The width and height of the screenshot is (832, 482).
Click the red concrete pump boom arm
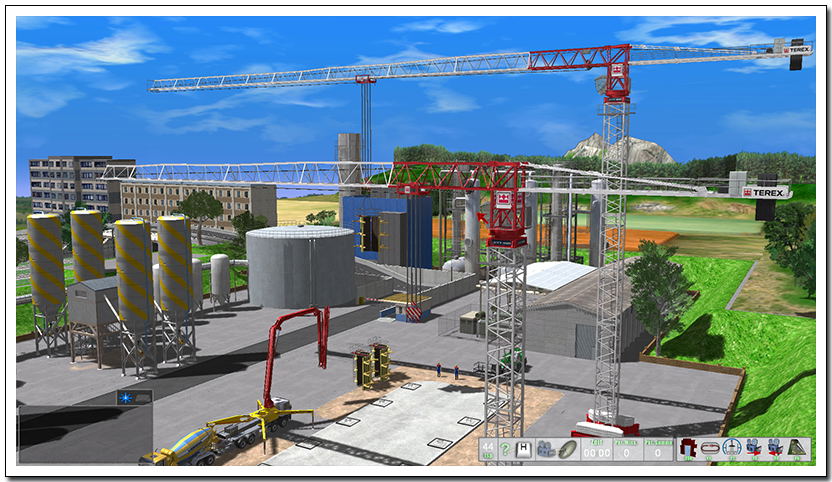[x=290, y=330]
